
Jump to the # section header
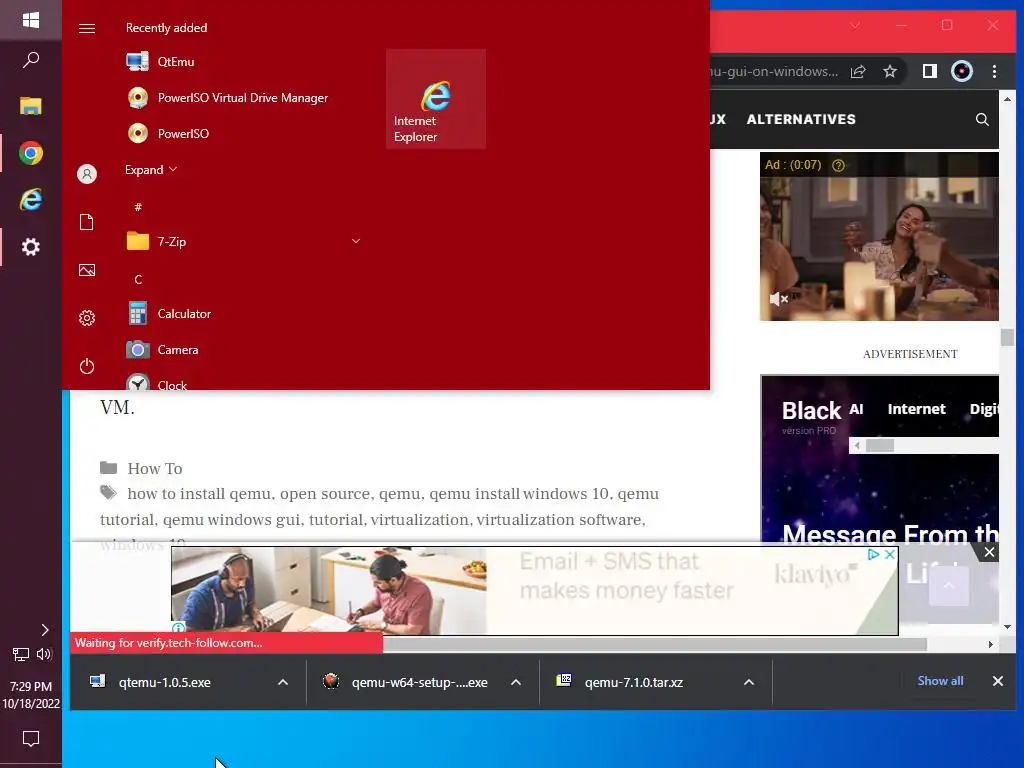(138, 207)
